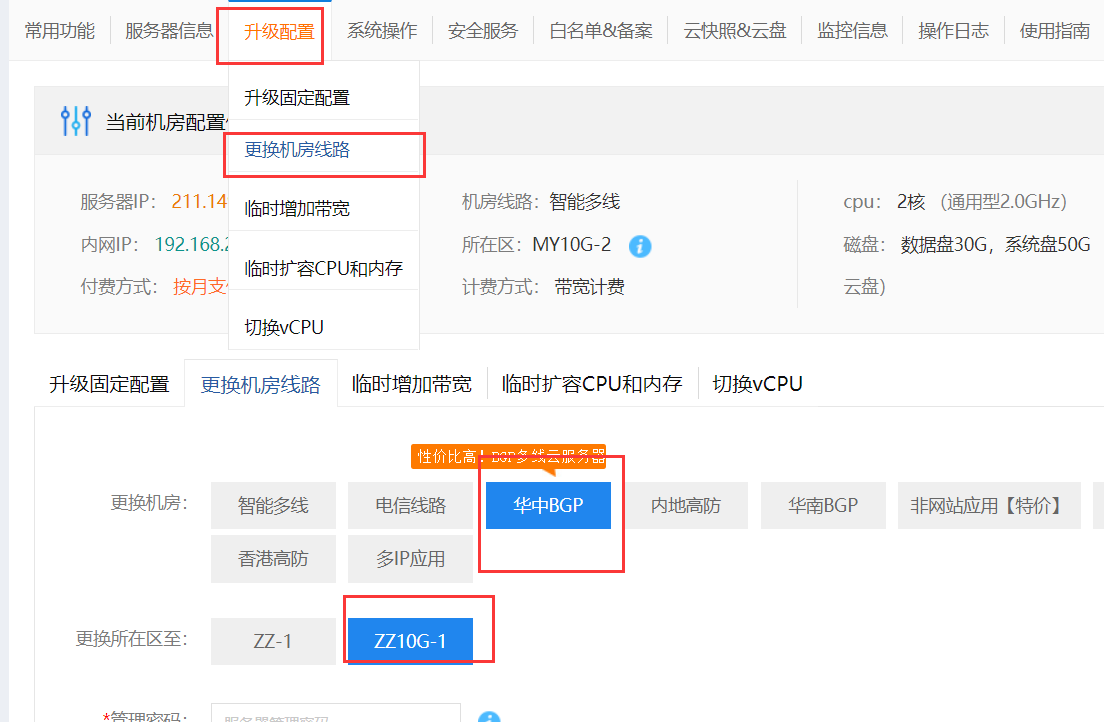Click the info icon next to MY10G-2
This screenshot has height=722, width=1104.
tap(640, 245)
